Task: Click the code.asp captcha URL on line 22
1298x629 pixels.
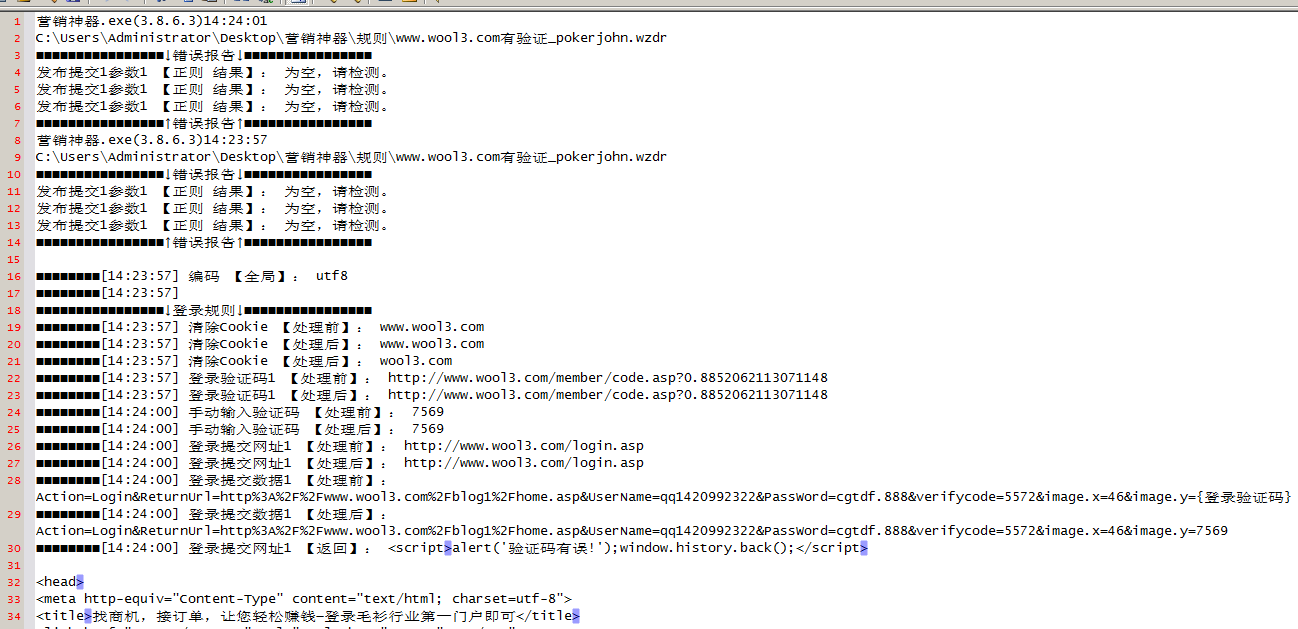Action: tap(607, 378)
